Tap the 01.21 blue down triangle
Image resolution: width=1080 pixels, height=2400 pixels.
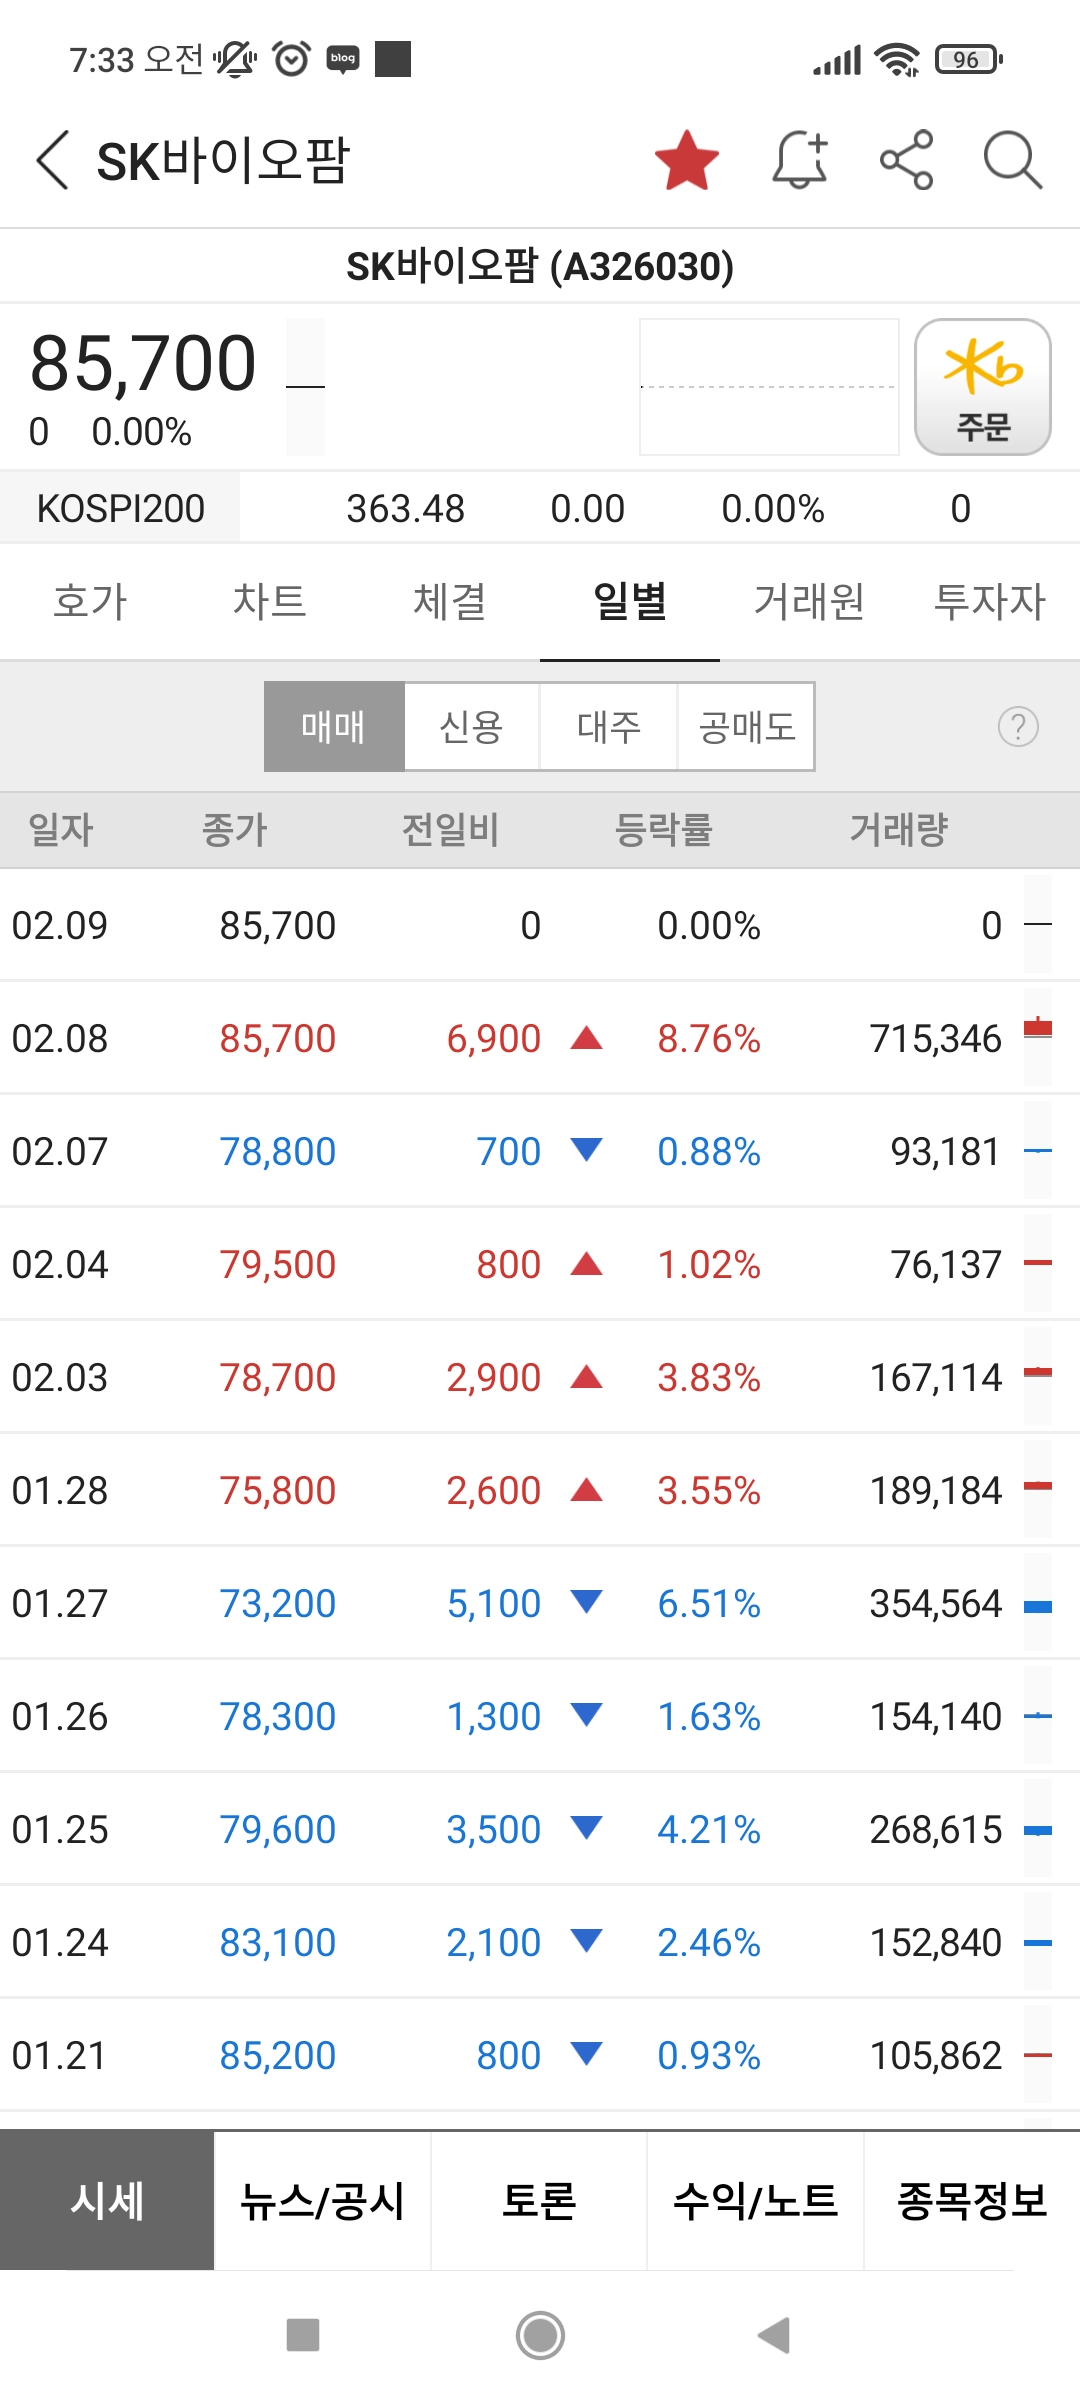586,2054
